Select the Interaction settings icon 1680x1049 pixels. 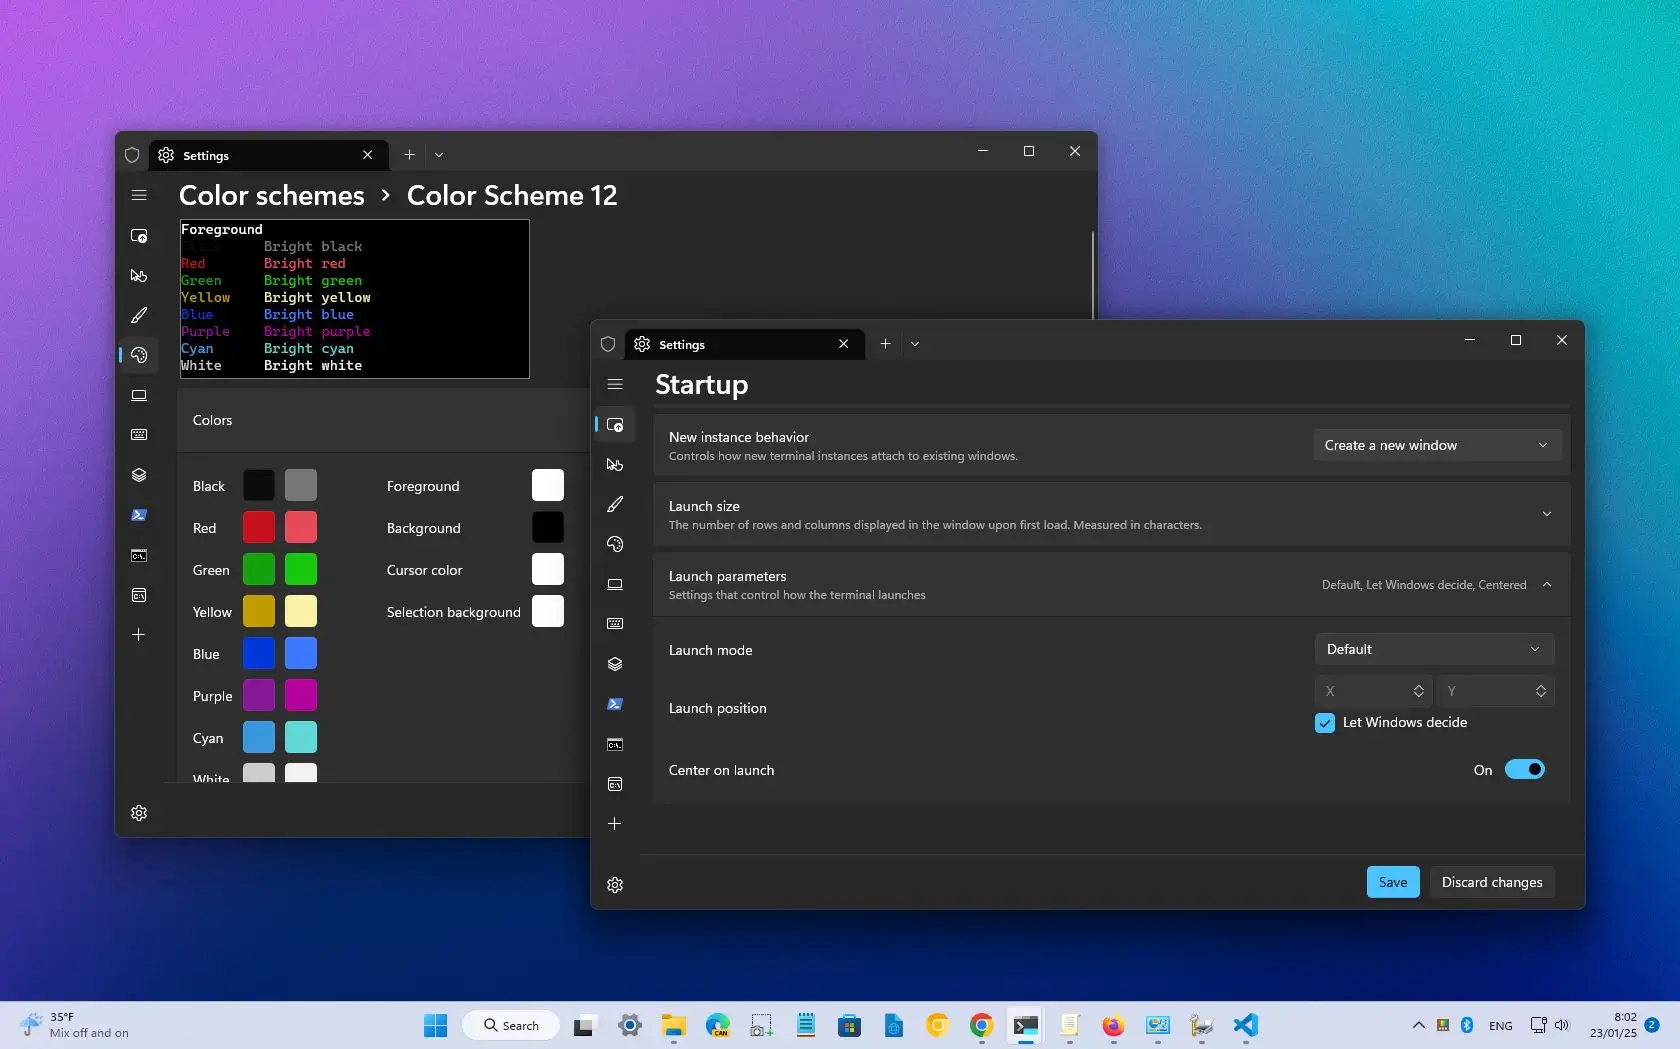coord(614,464)
